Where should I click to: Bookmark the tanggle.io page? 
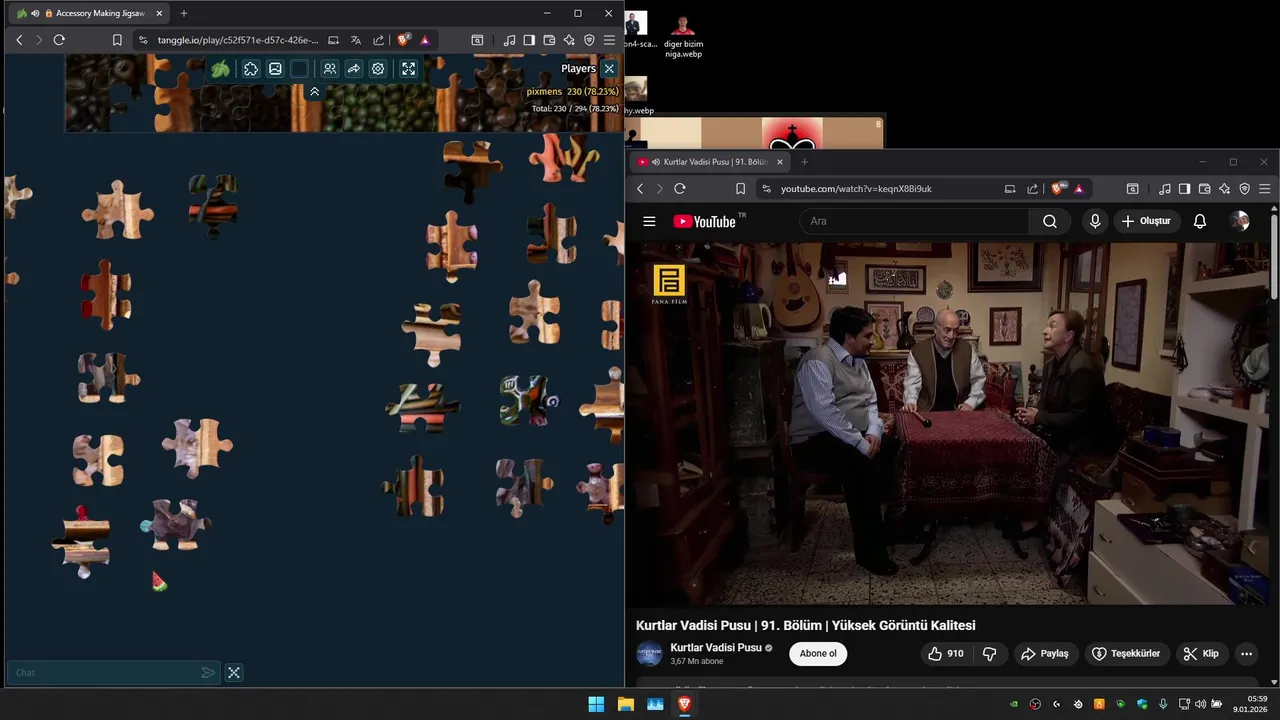coord(117,40)
